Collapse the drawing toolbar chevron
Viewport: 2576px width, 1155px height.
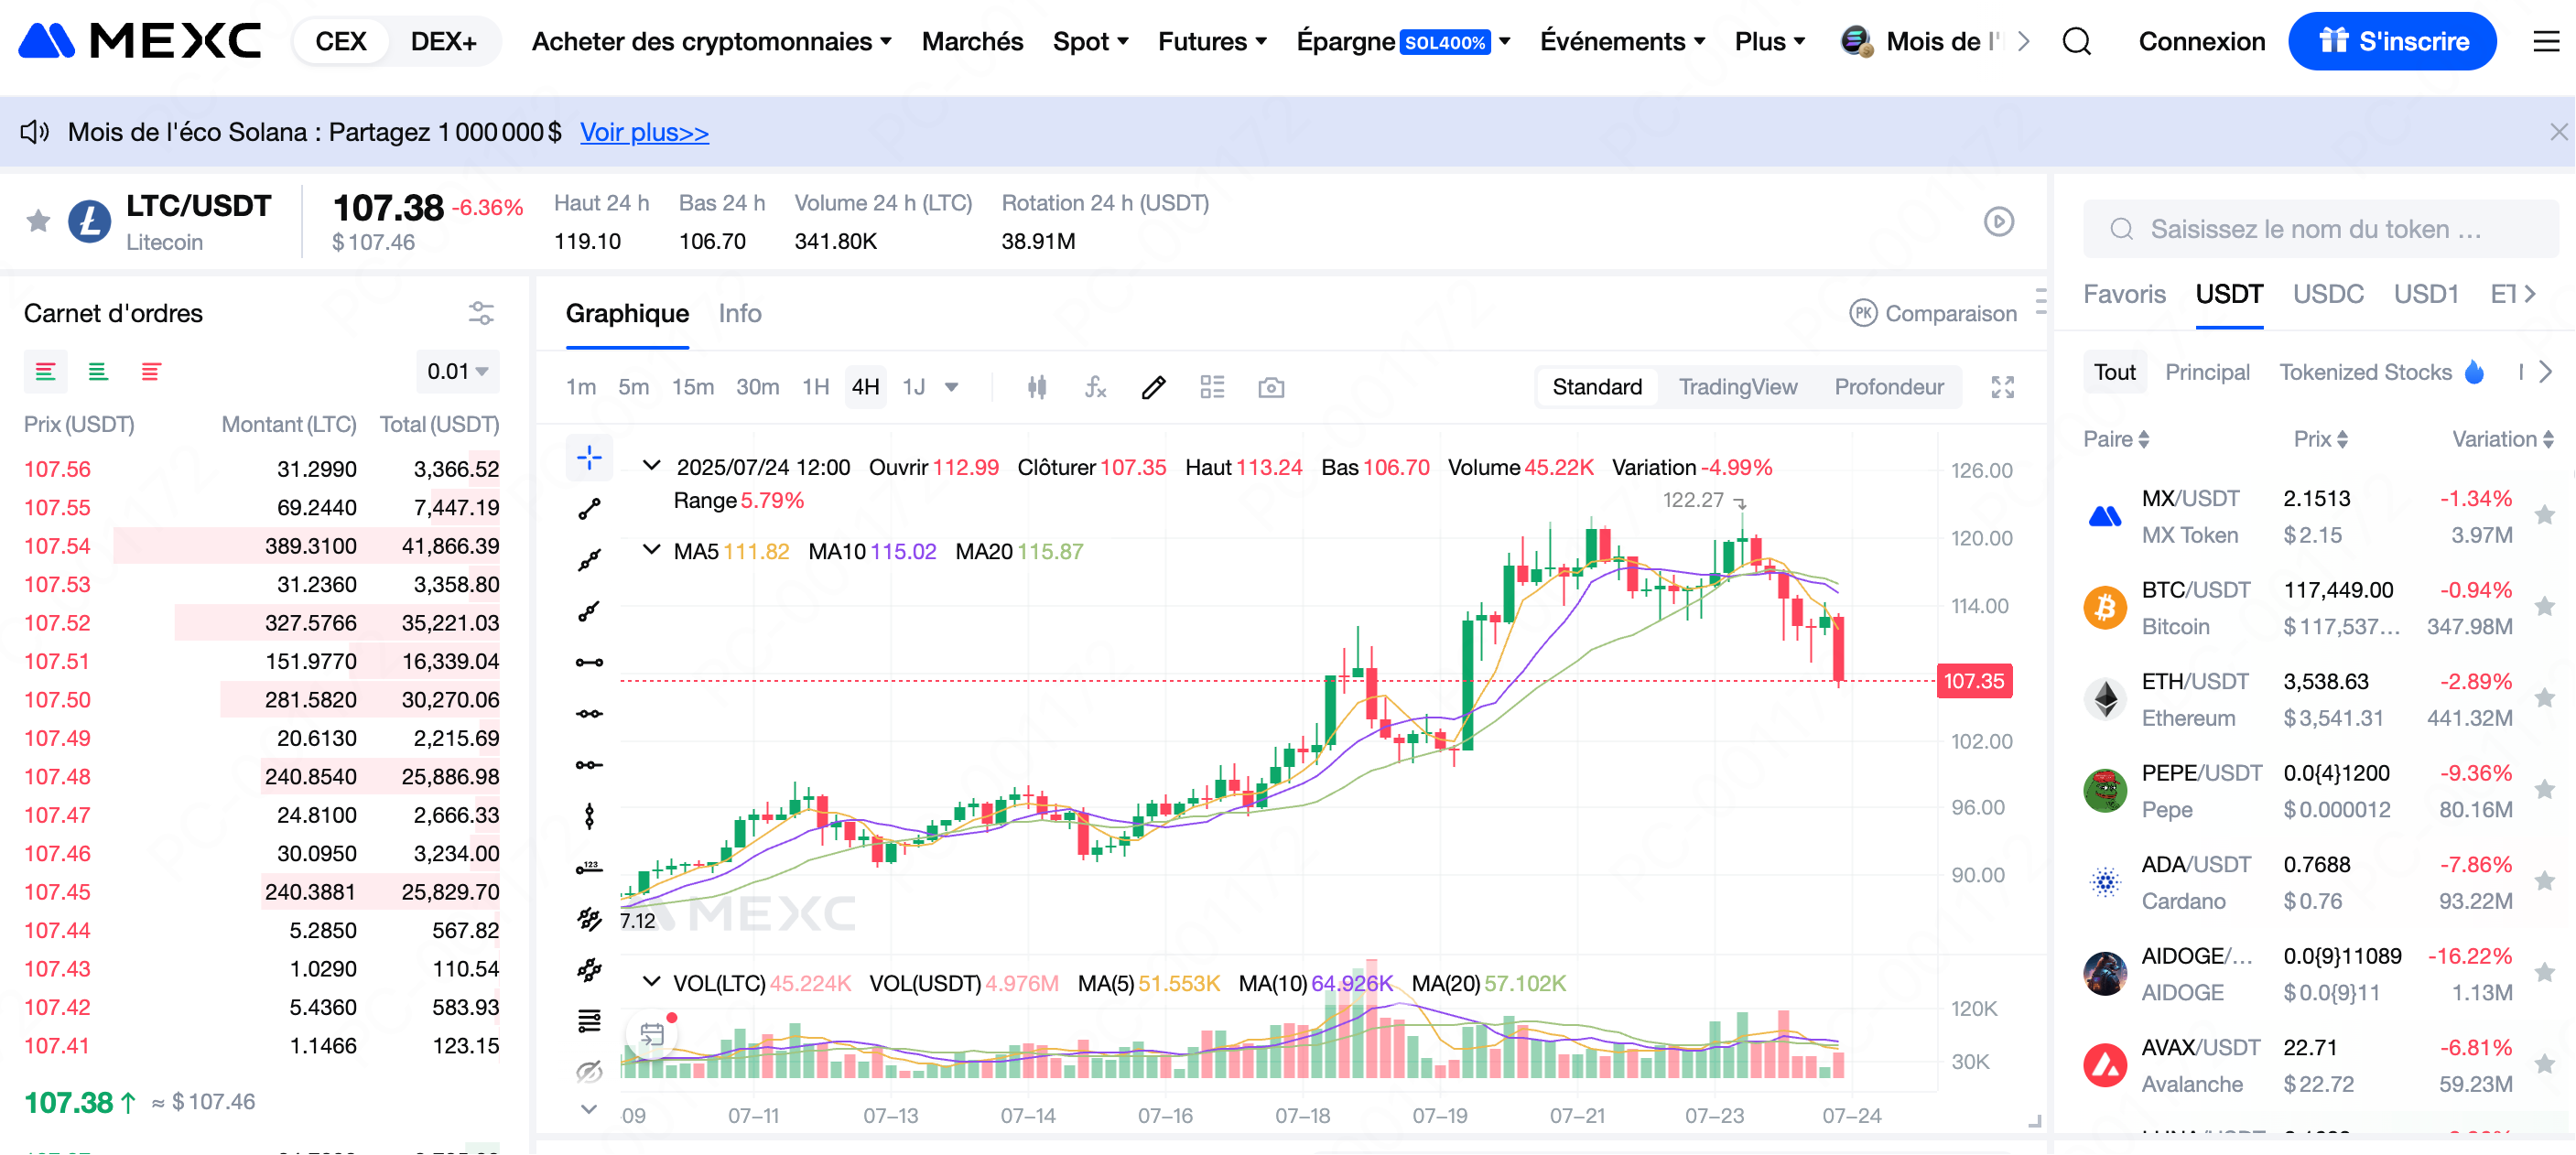(589, 1109)
